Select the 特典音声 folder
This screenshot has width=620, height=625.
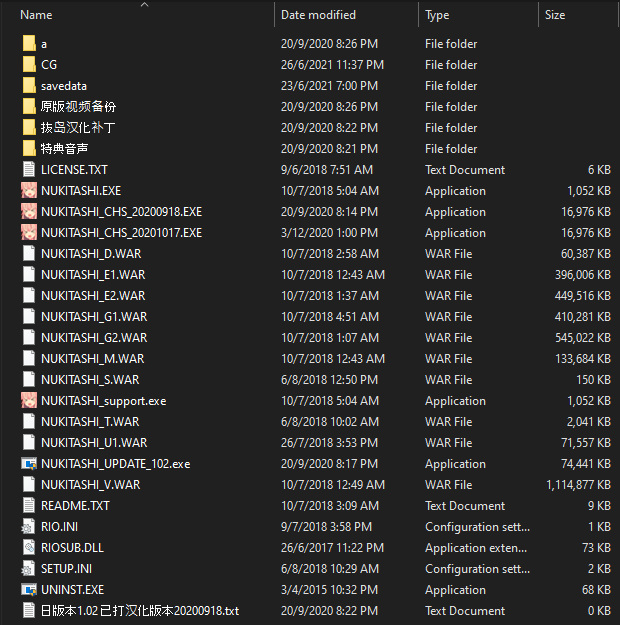pos(63,149)
